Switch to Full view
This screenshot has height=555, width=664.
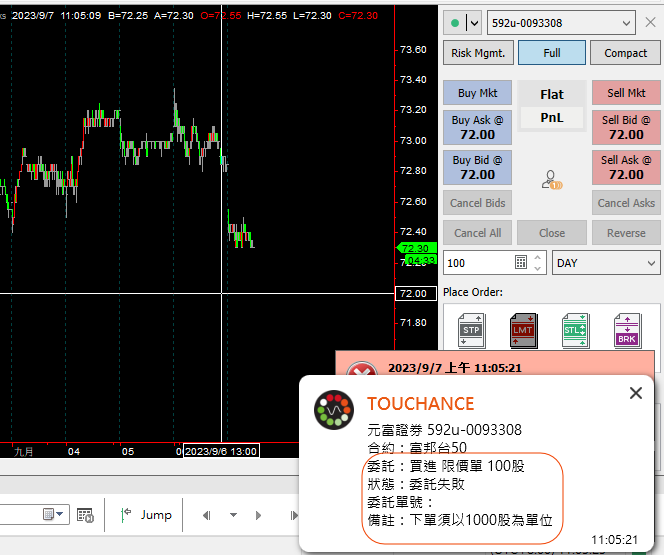coord(552,53)
